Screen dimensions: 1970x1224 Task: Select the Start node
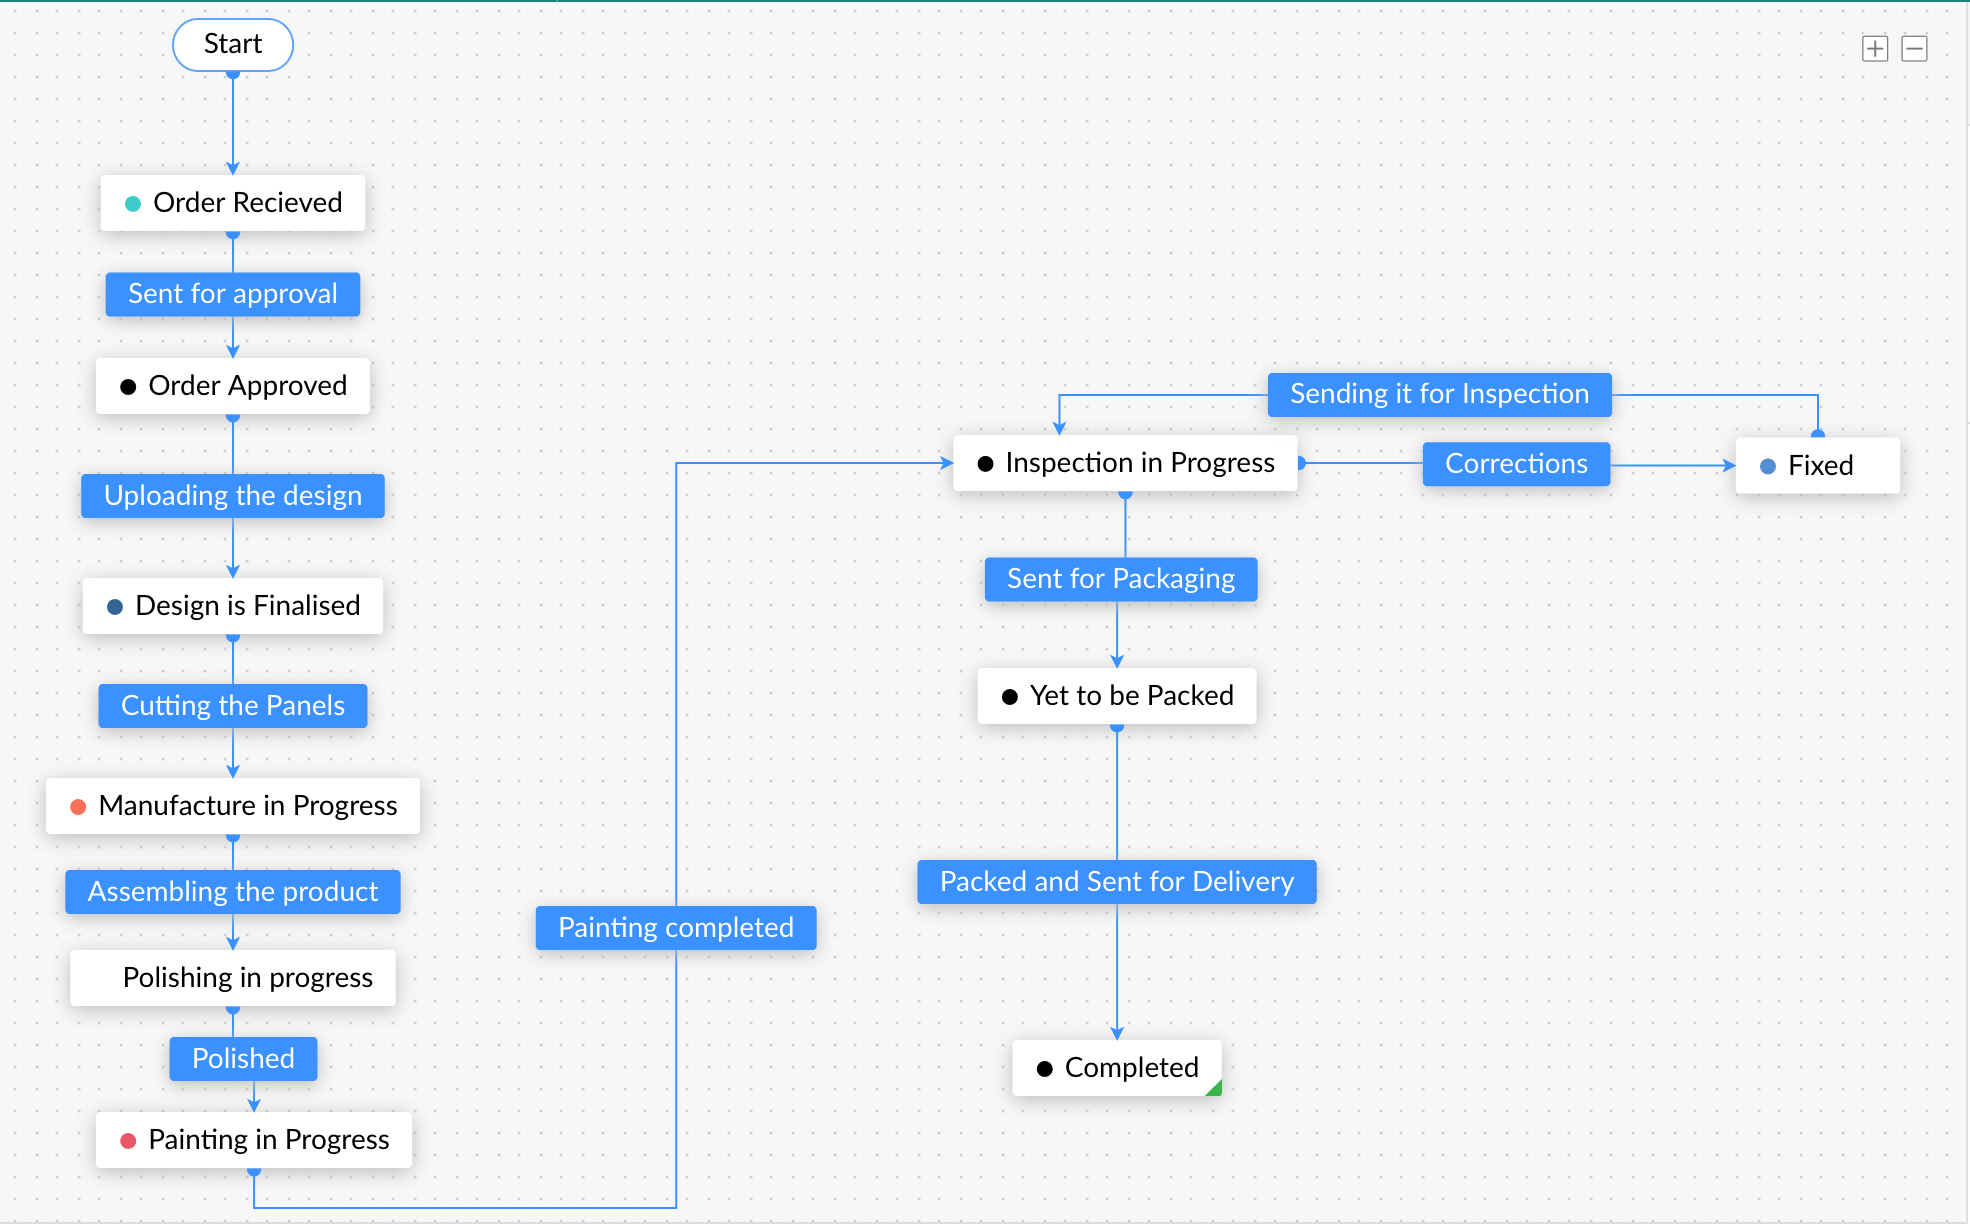pos(233,45)
